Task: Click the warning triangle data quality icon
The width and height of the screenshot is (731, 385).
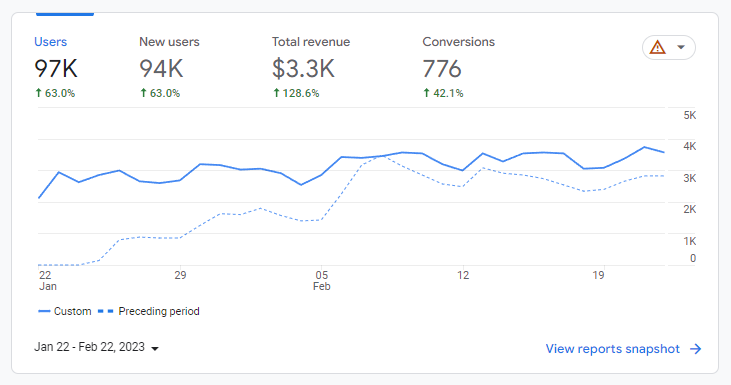Action: [x=658, y=47]
